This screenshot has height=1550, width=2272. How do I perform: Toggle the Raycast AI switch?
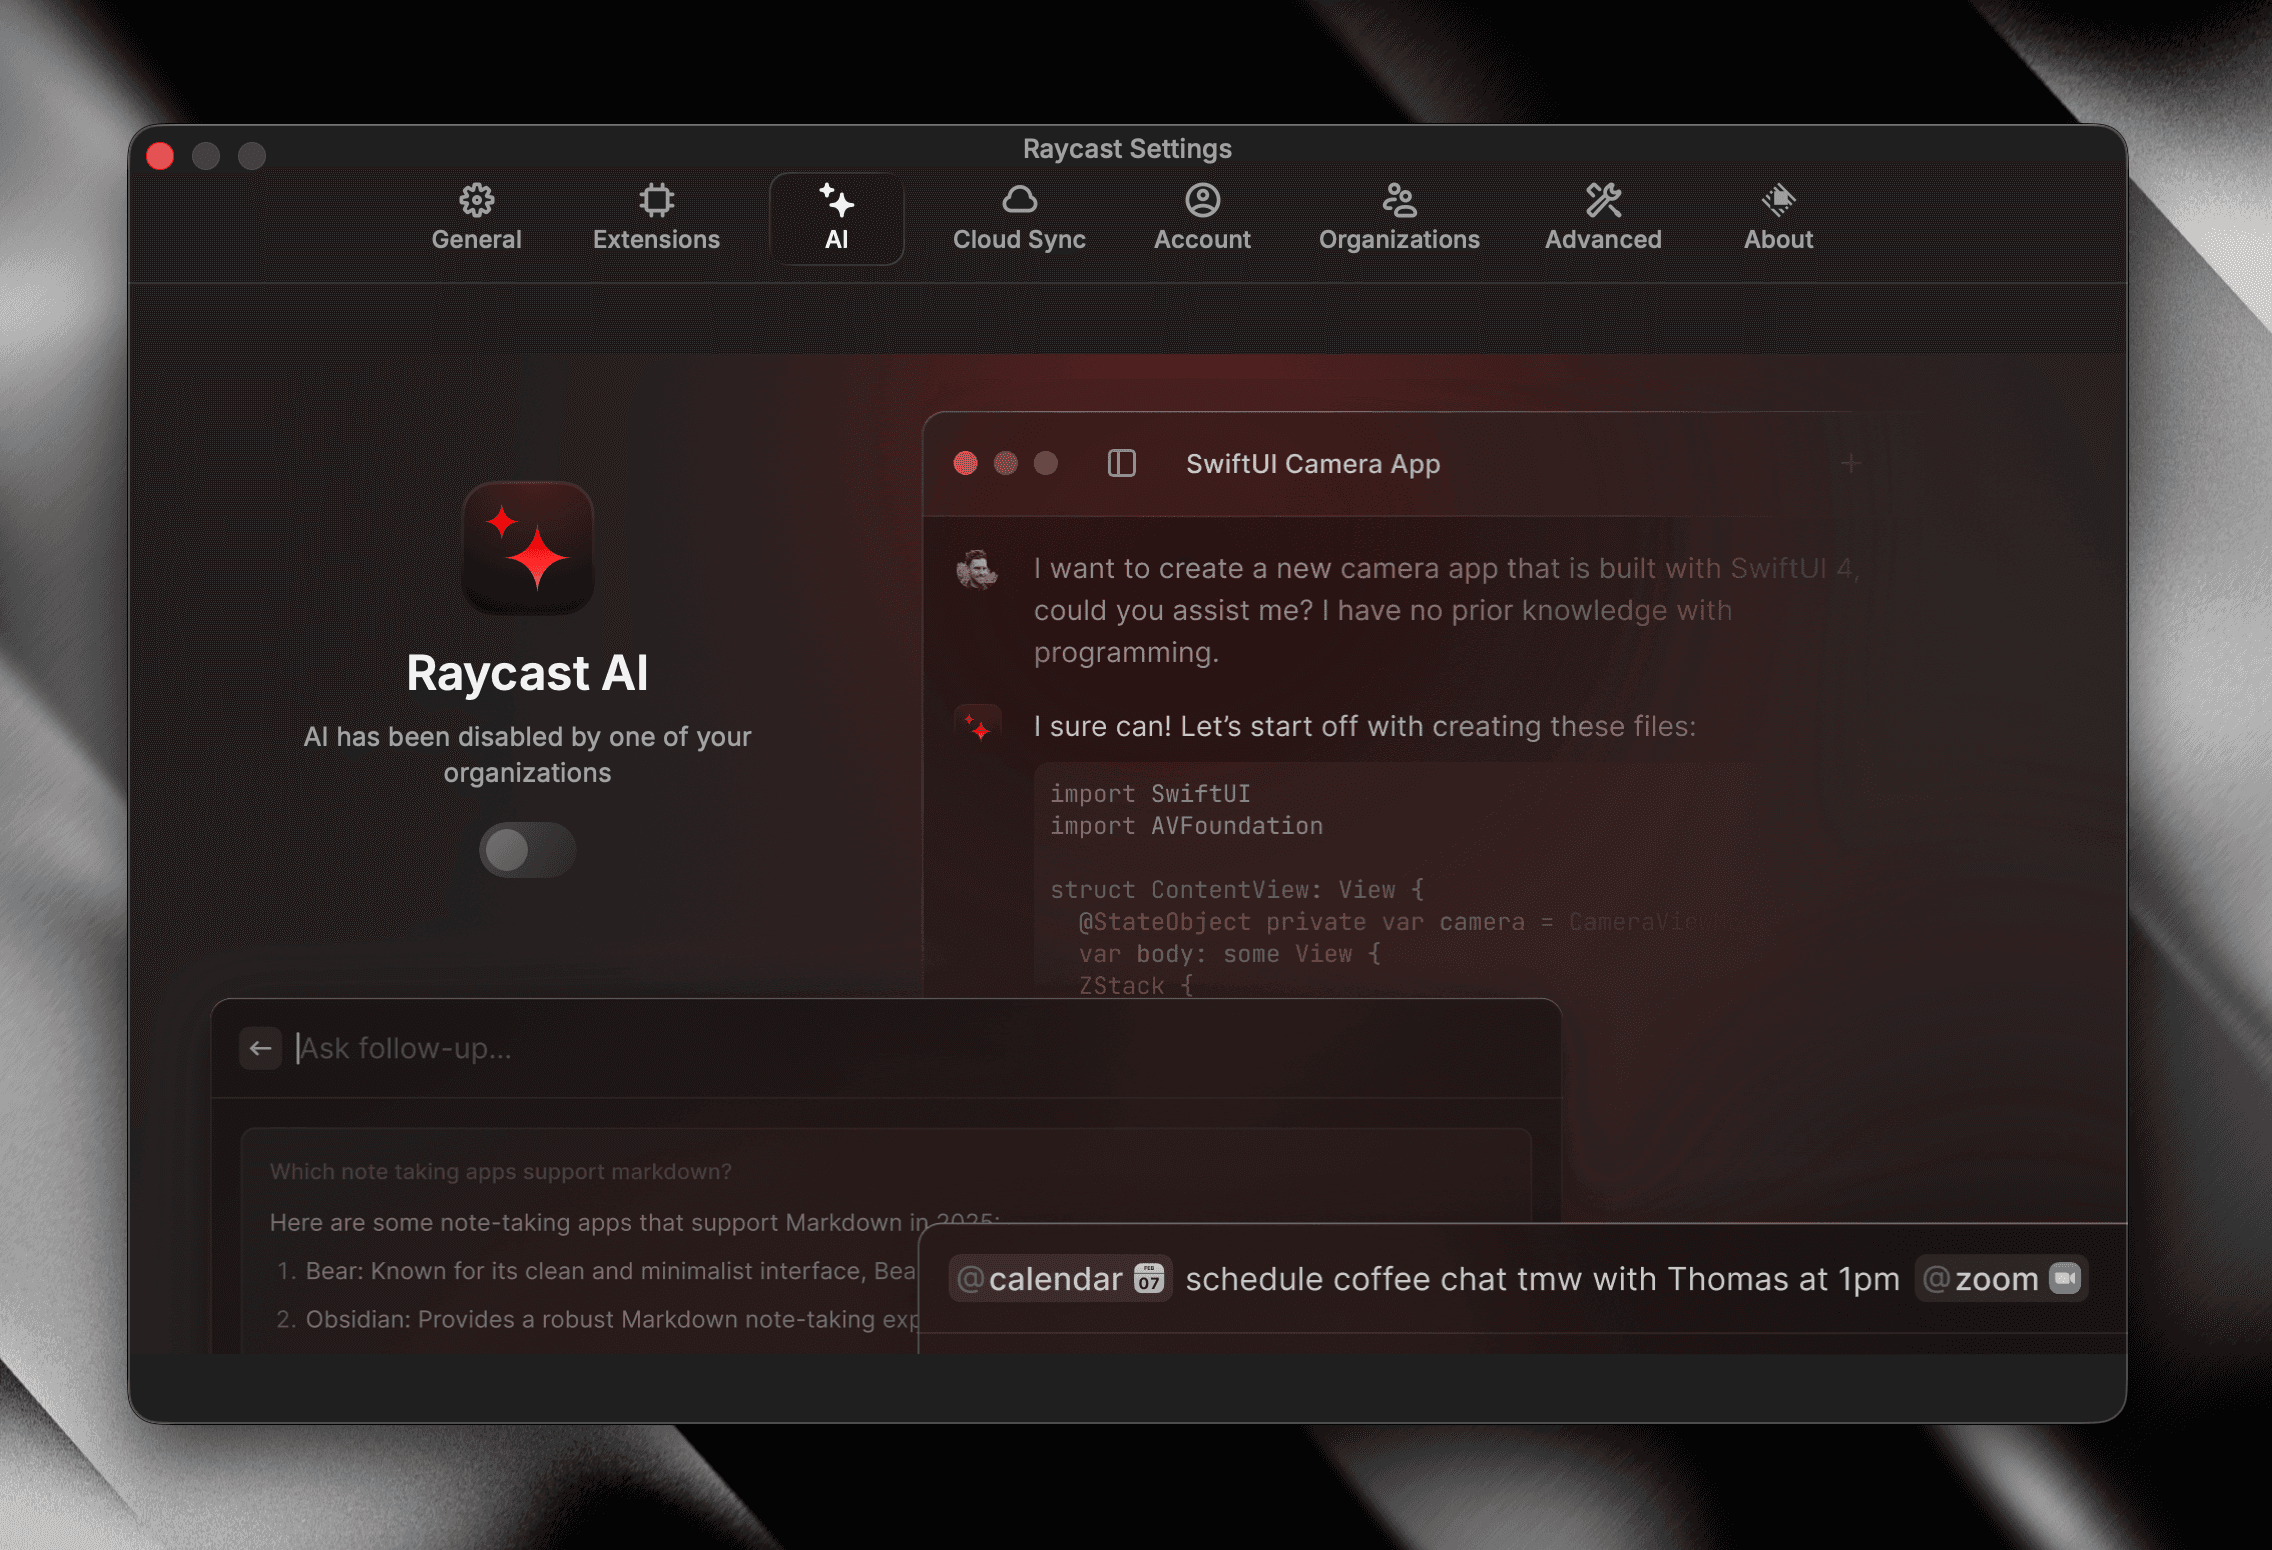coord(527,850)
